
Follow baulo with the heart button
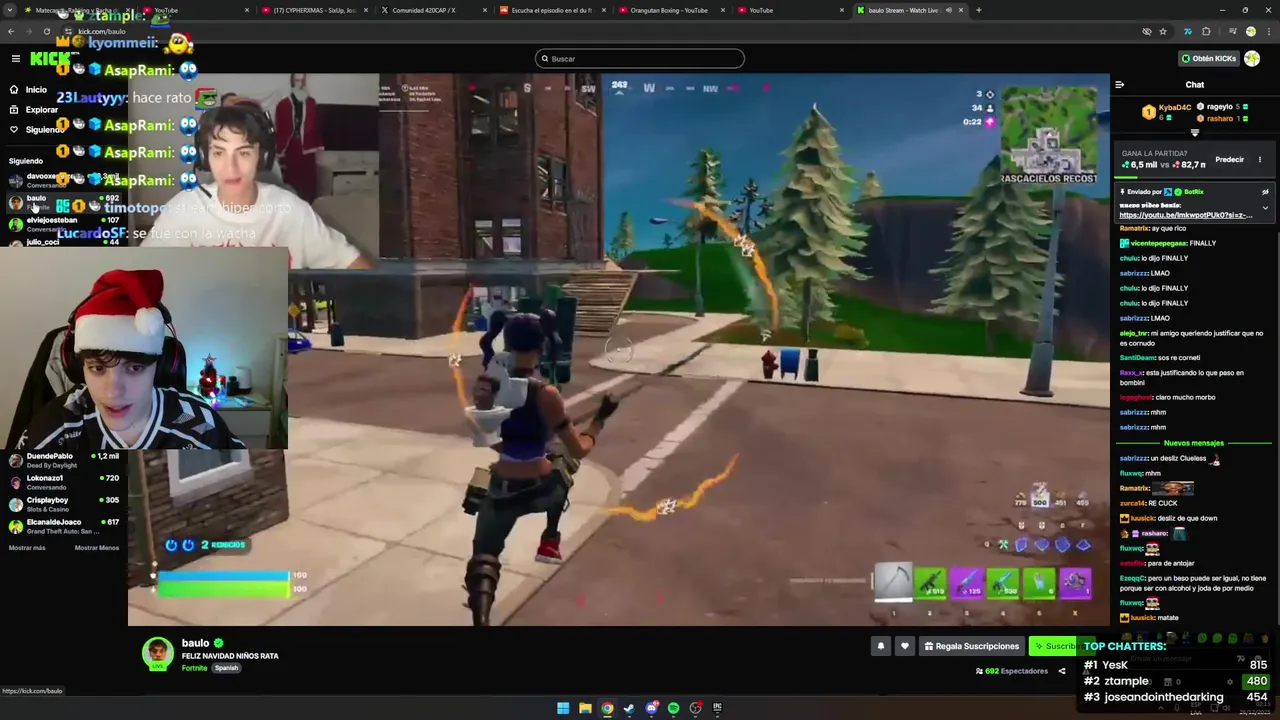(x=905, y=646)
